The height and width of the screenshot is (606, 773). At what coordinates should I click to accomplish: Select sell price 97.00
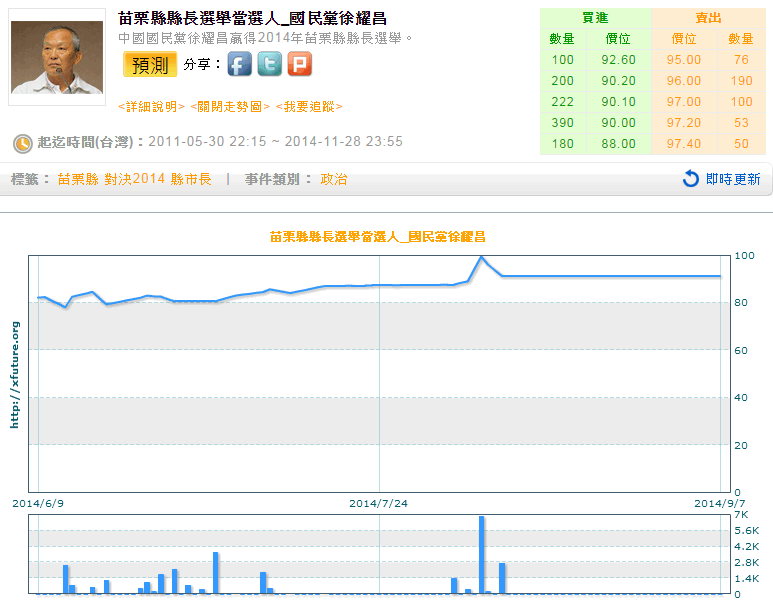pyautogui.click(x=684, y=102)
